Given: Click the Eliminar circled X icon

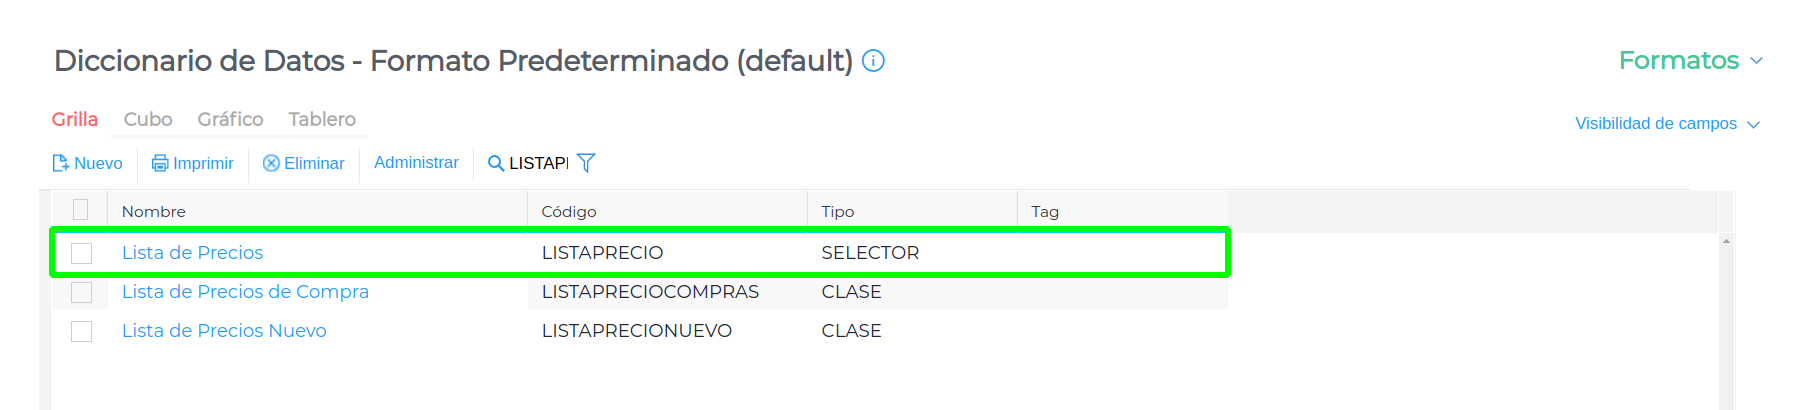Looking at the screenshot, I should point(271,163).
